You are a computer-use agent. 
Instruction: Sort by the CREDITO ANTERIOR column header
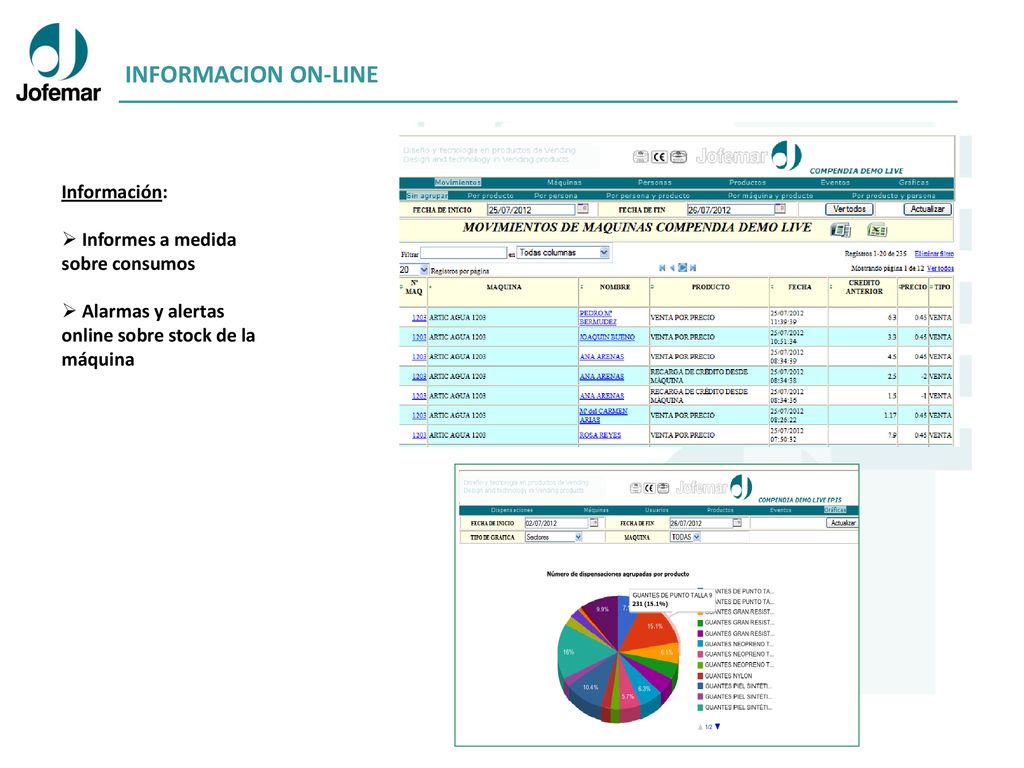(x=864, y=287)
